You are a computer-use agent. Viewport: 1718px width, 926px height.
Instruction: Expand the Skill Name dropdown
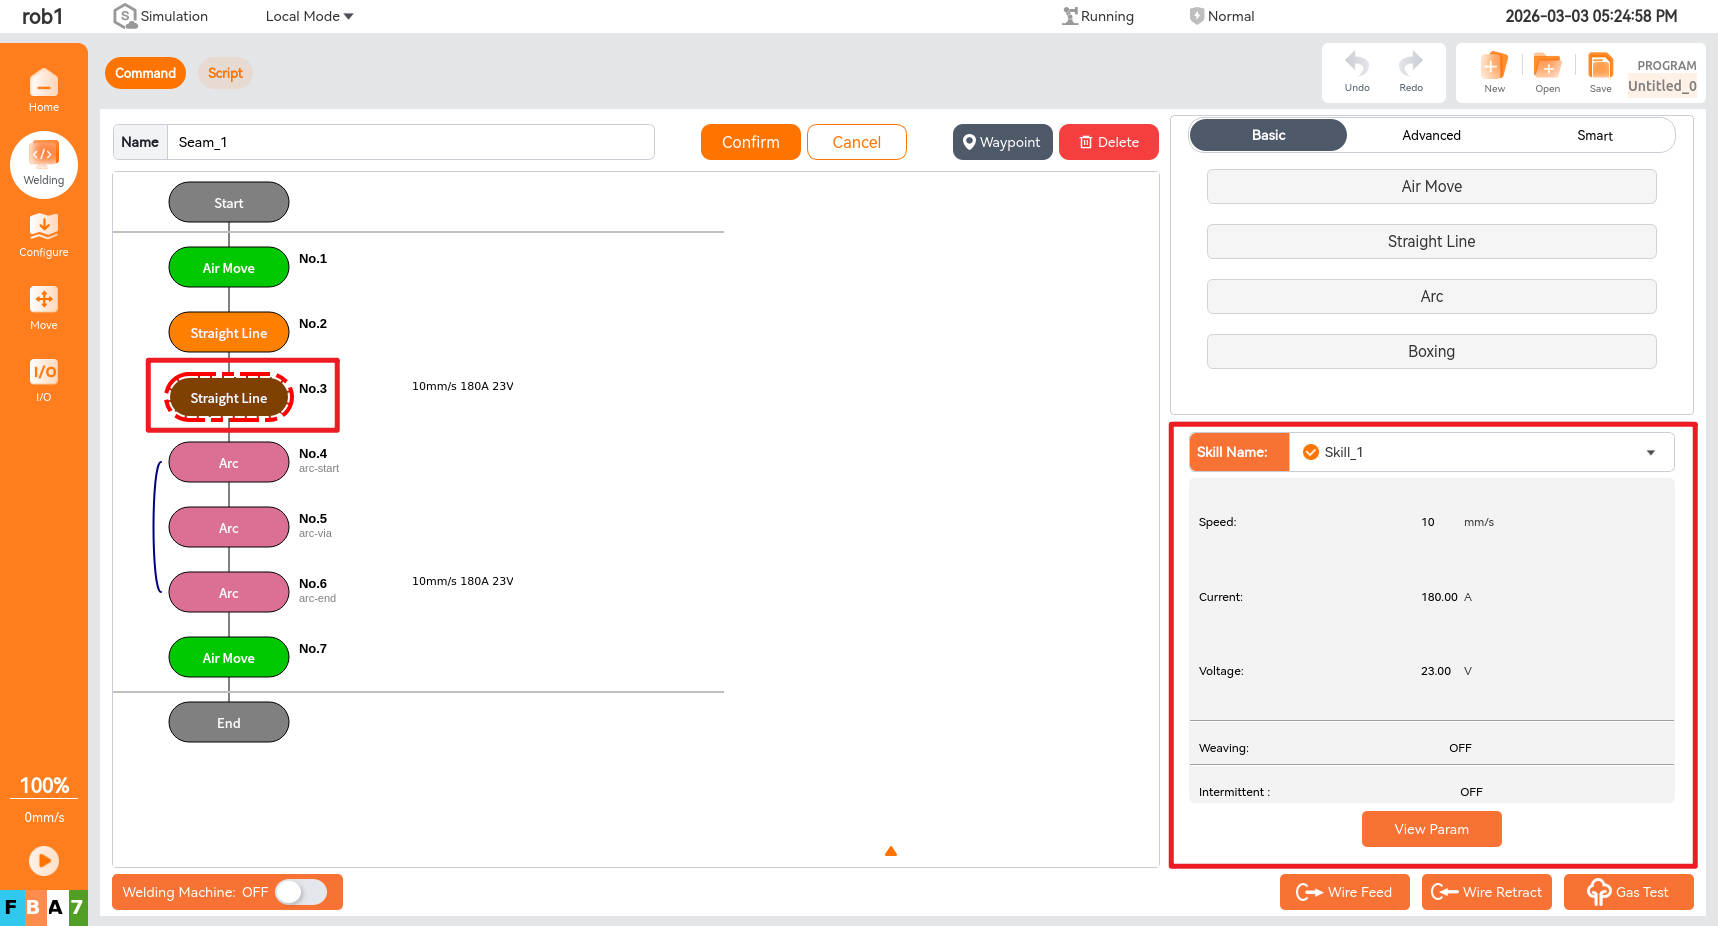[1650, 453]
